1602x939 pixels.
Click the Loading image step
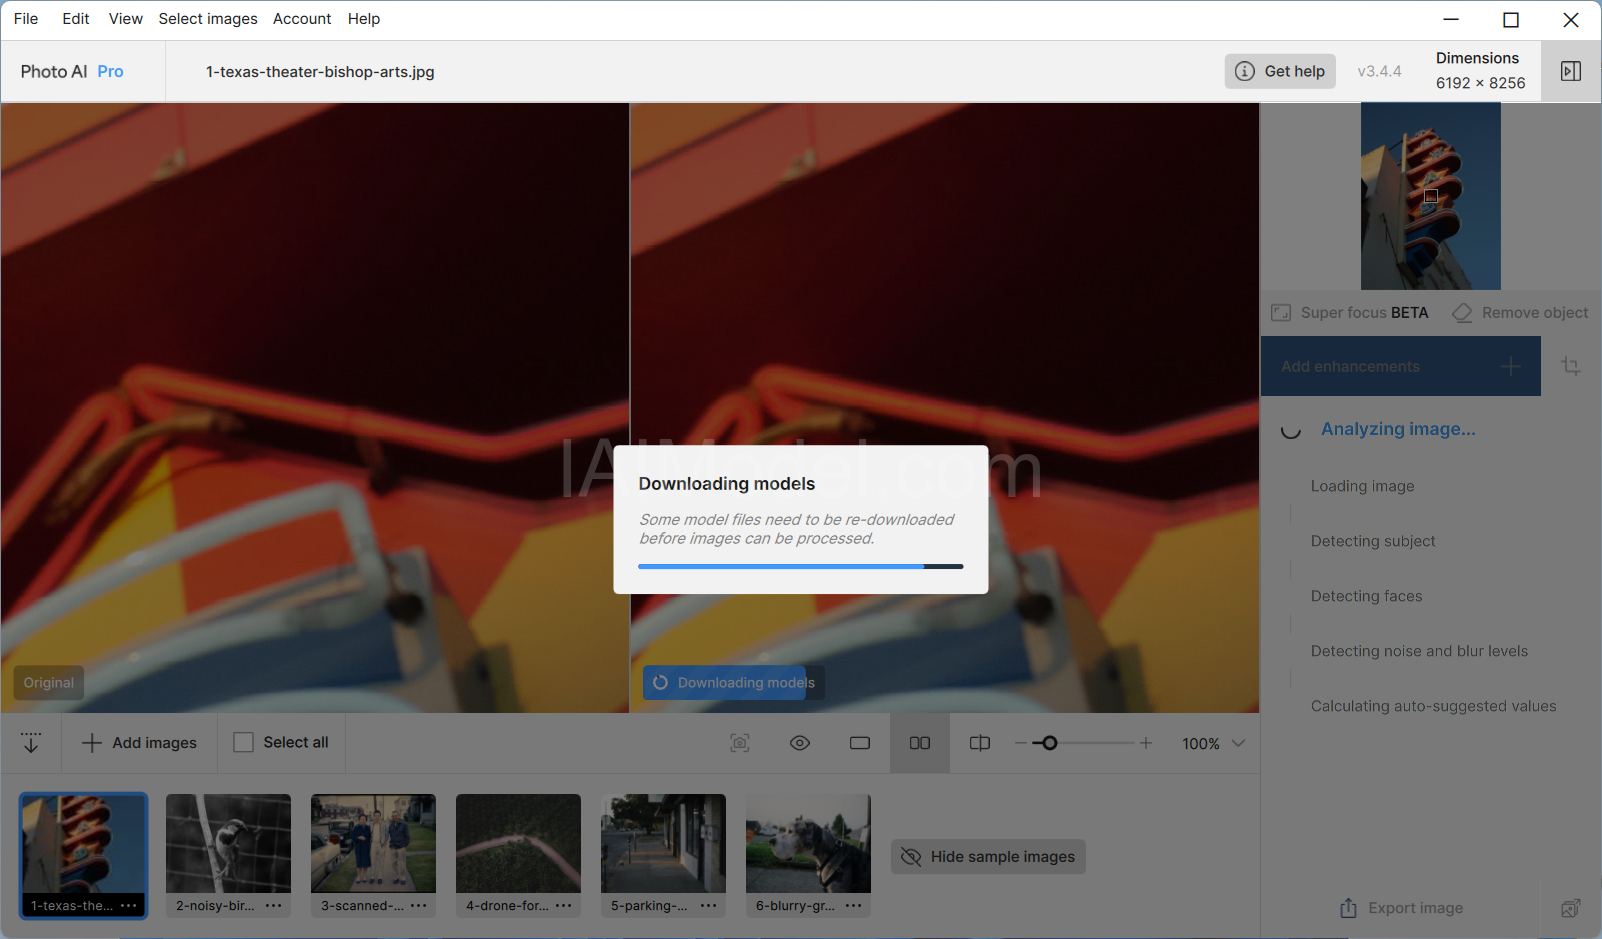pyautogui.click(x=1362, y=486)
